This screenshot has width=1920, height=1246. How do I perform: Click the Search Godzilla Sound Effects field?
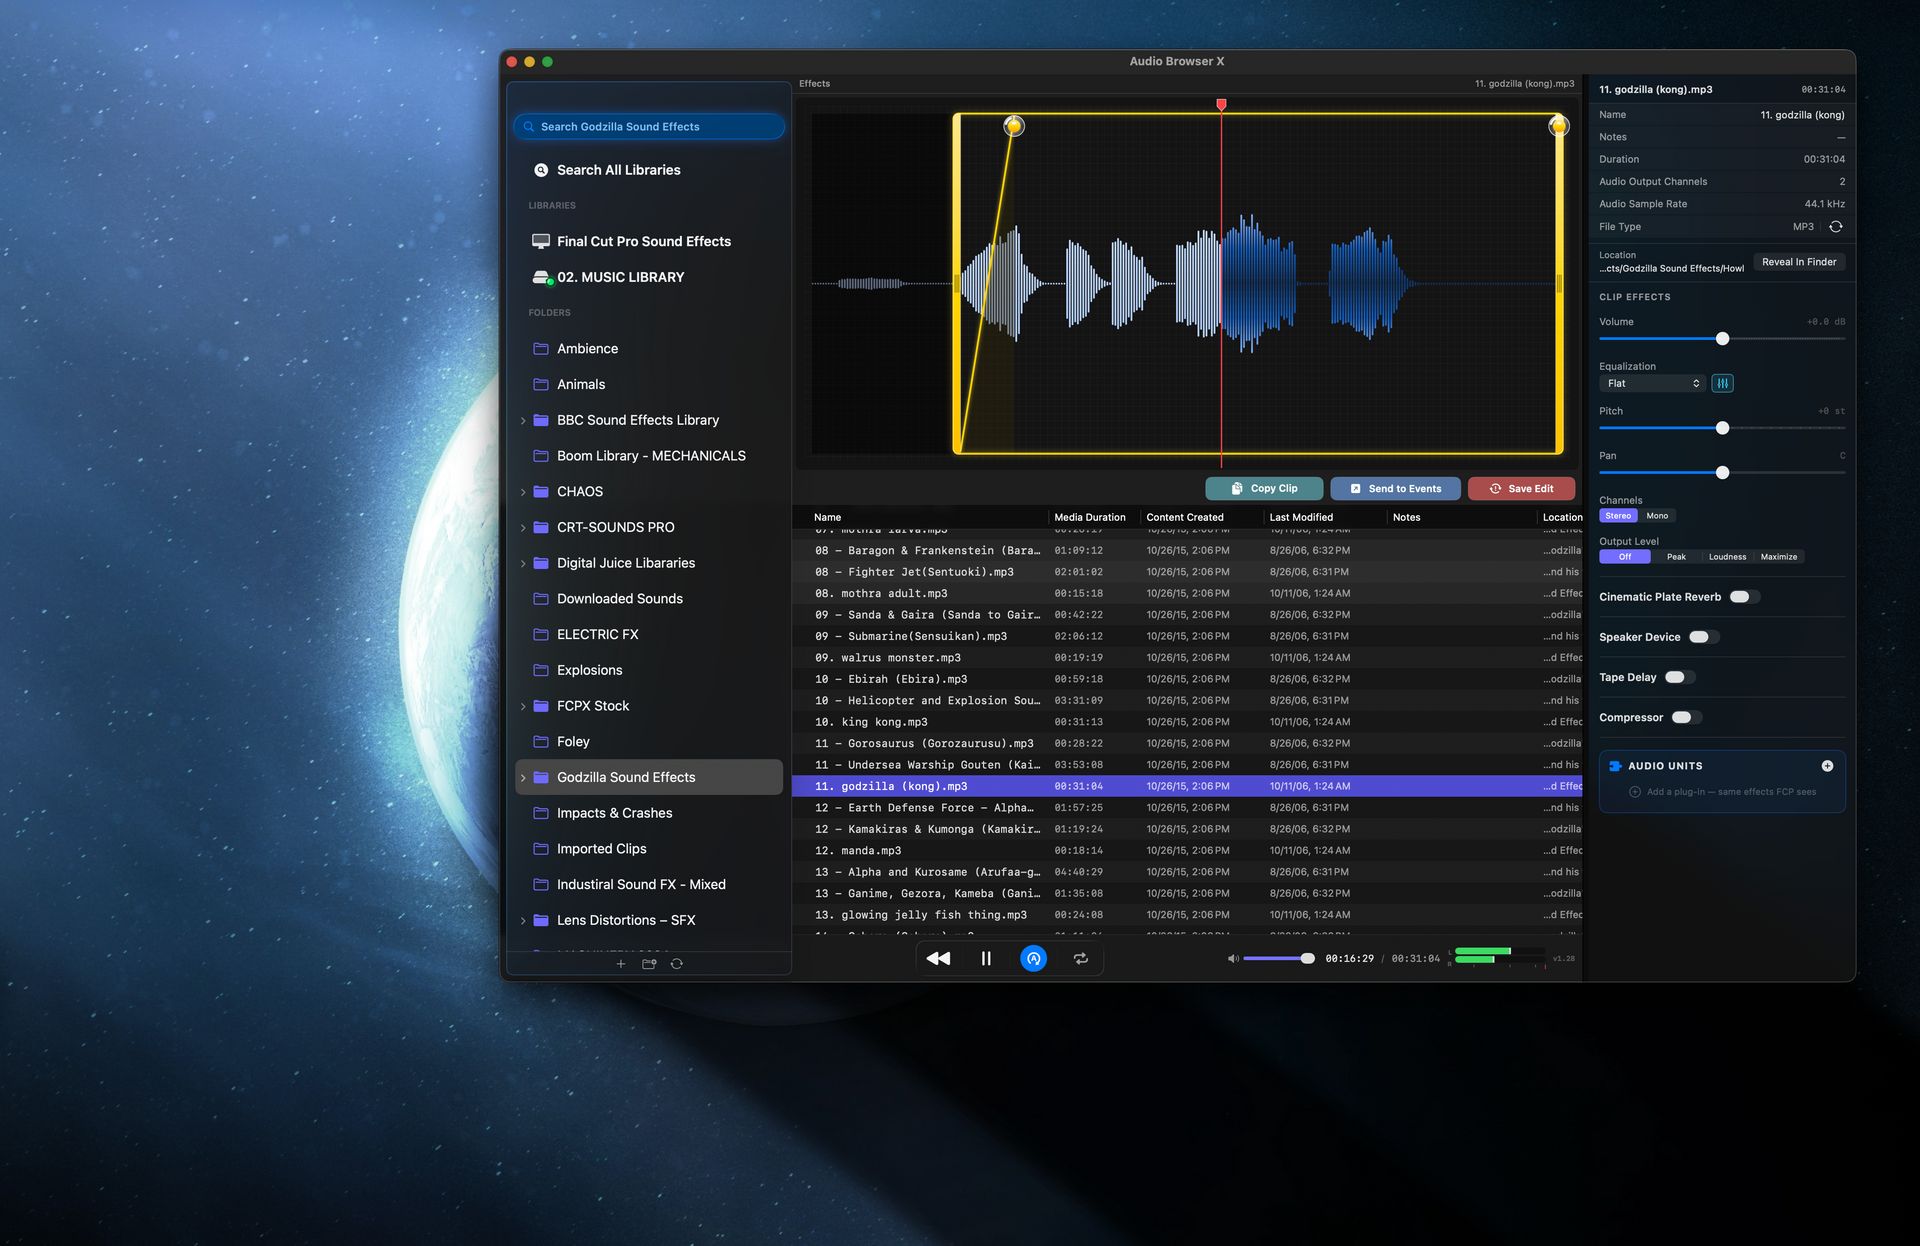(x=649, y=127)
